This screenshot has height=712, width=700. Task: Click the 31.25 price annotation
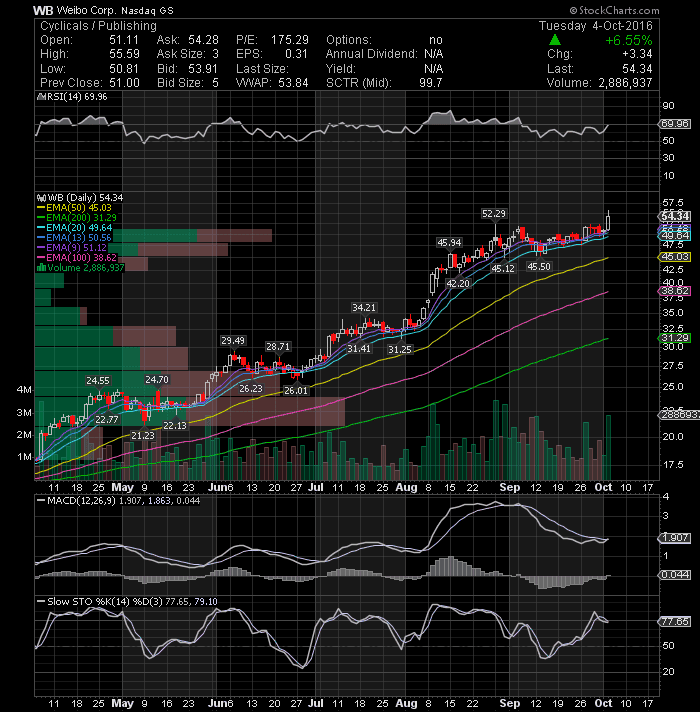(x=400, y=349)
